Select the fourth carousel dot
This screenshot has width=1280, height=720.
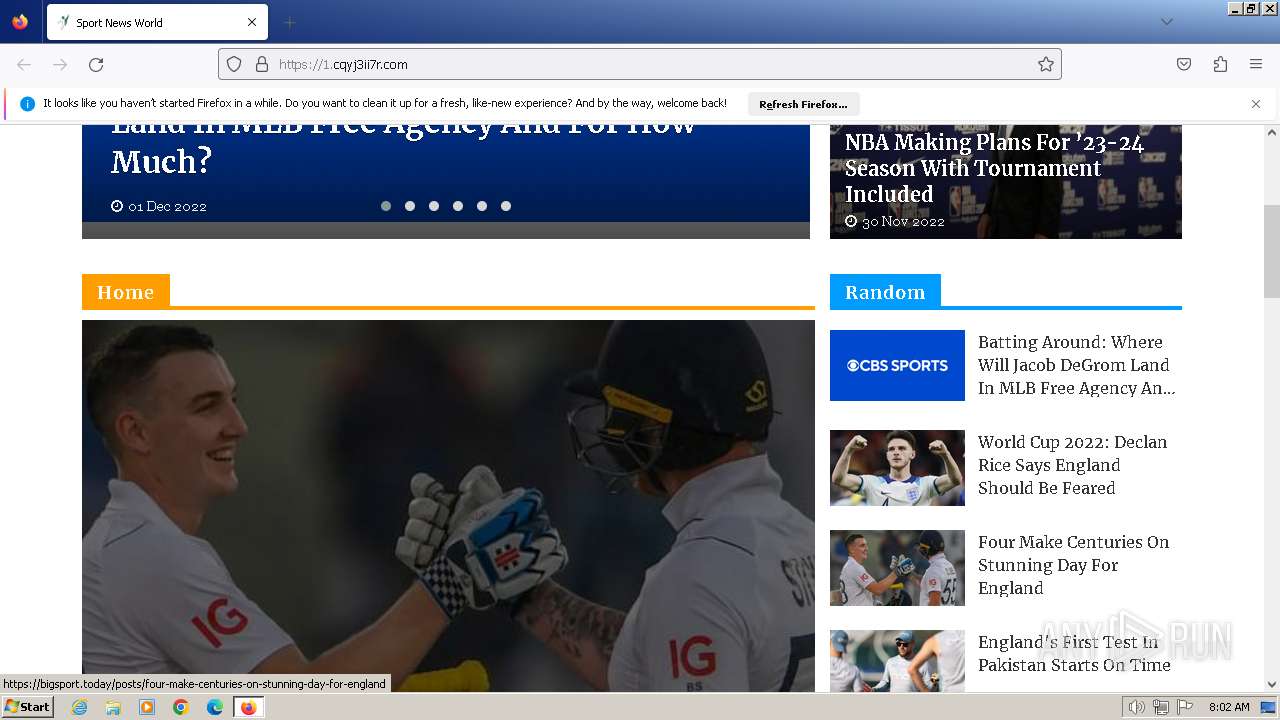click(x=458, y=206)
